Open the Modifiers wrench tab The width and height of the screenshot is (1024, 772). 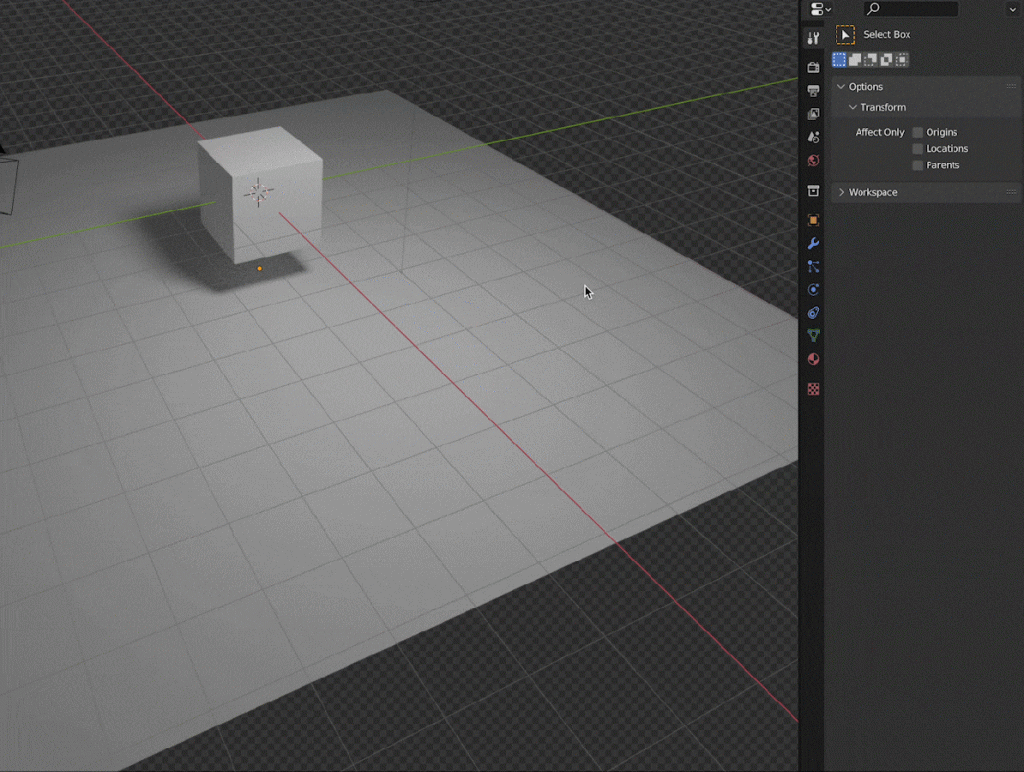pyautogui.click(x=813, y=244)
